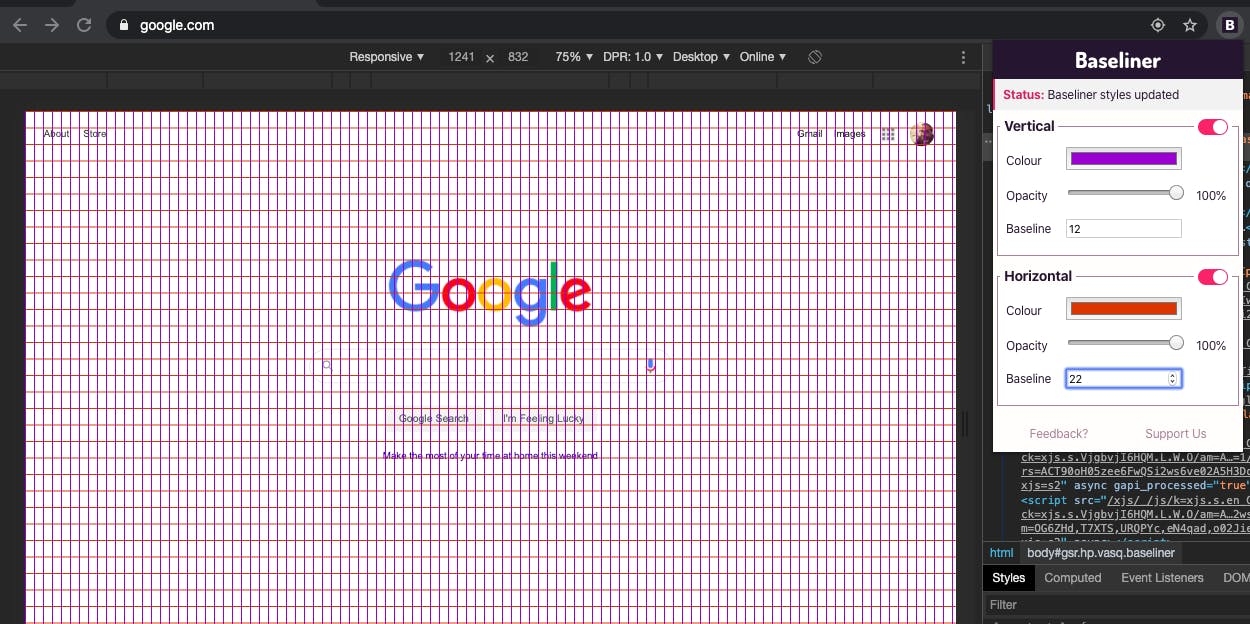The height and width of the screenshot is (624, 1250).
Task: Switch to the Styles tab
Action: 1008,578
